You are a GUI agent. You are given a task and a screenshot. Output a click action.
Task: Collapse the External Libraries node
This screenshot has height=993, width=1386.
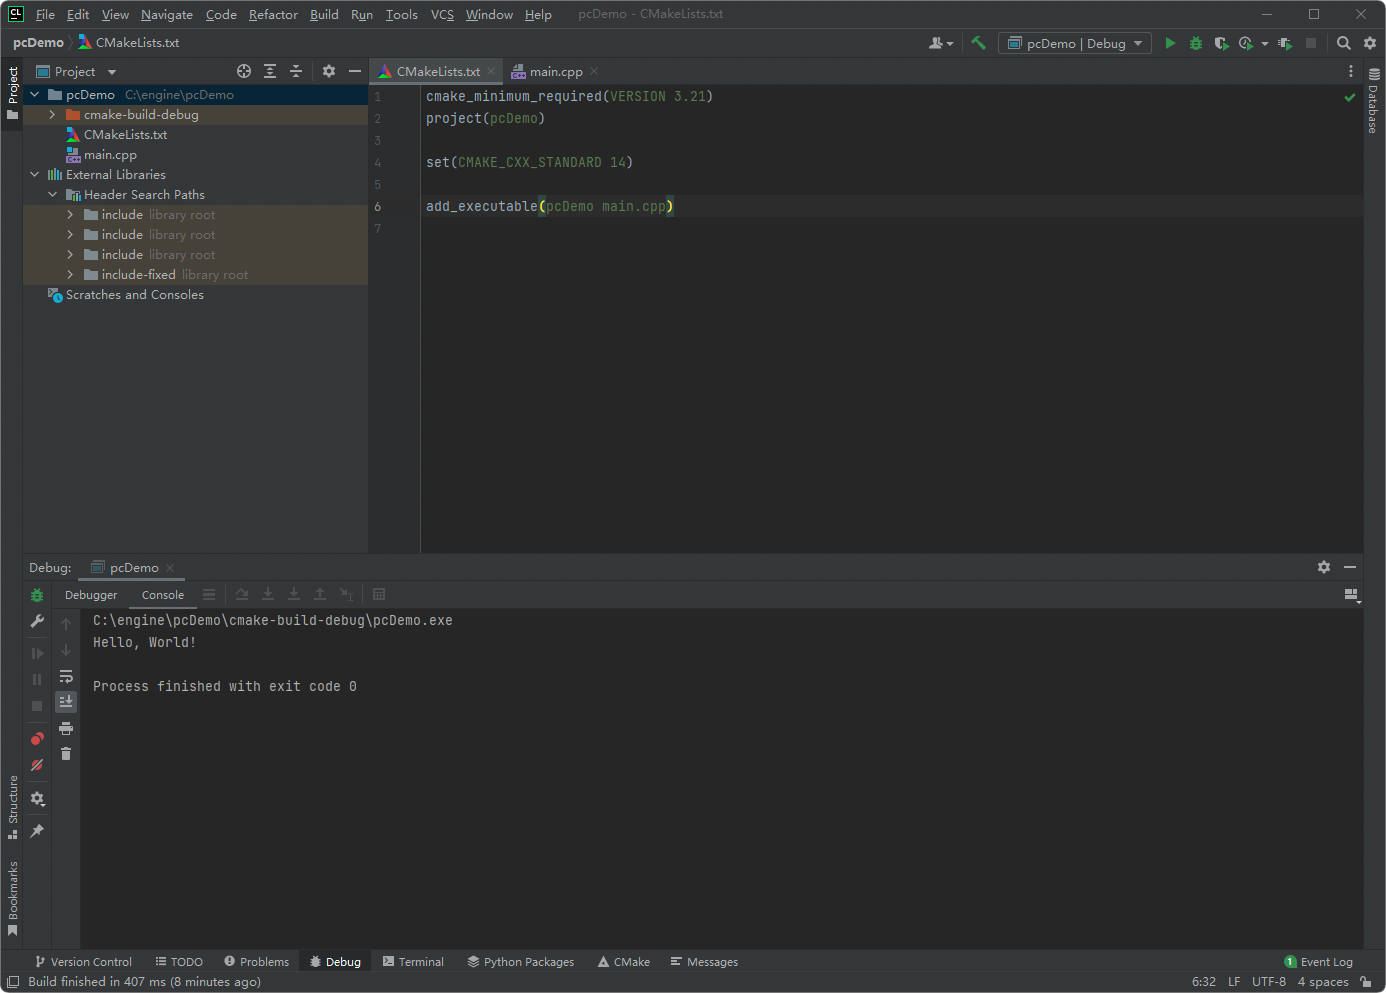point(35,175)
